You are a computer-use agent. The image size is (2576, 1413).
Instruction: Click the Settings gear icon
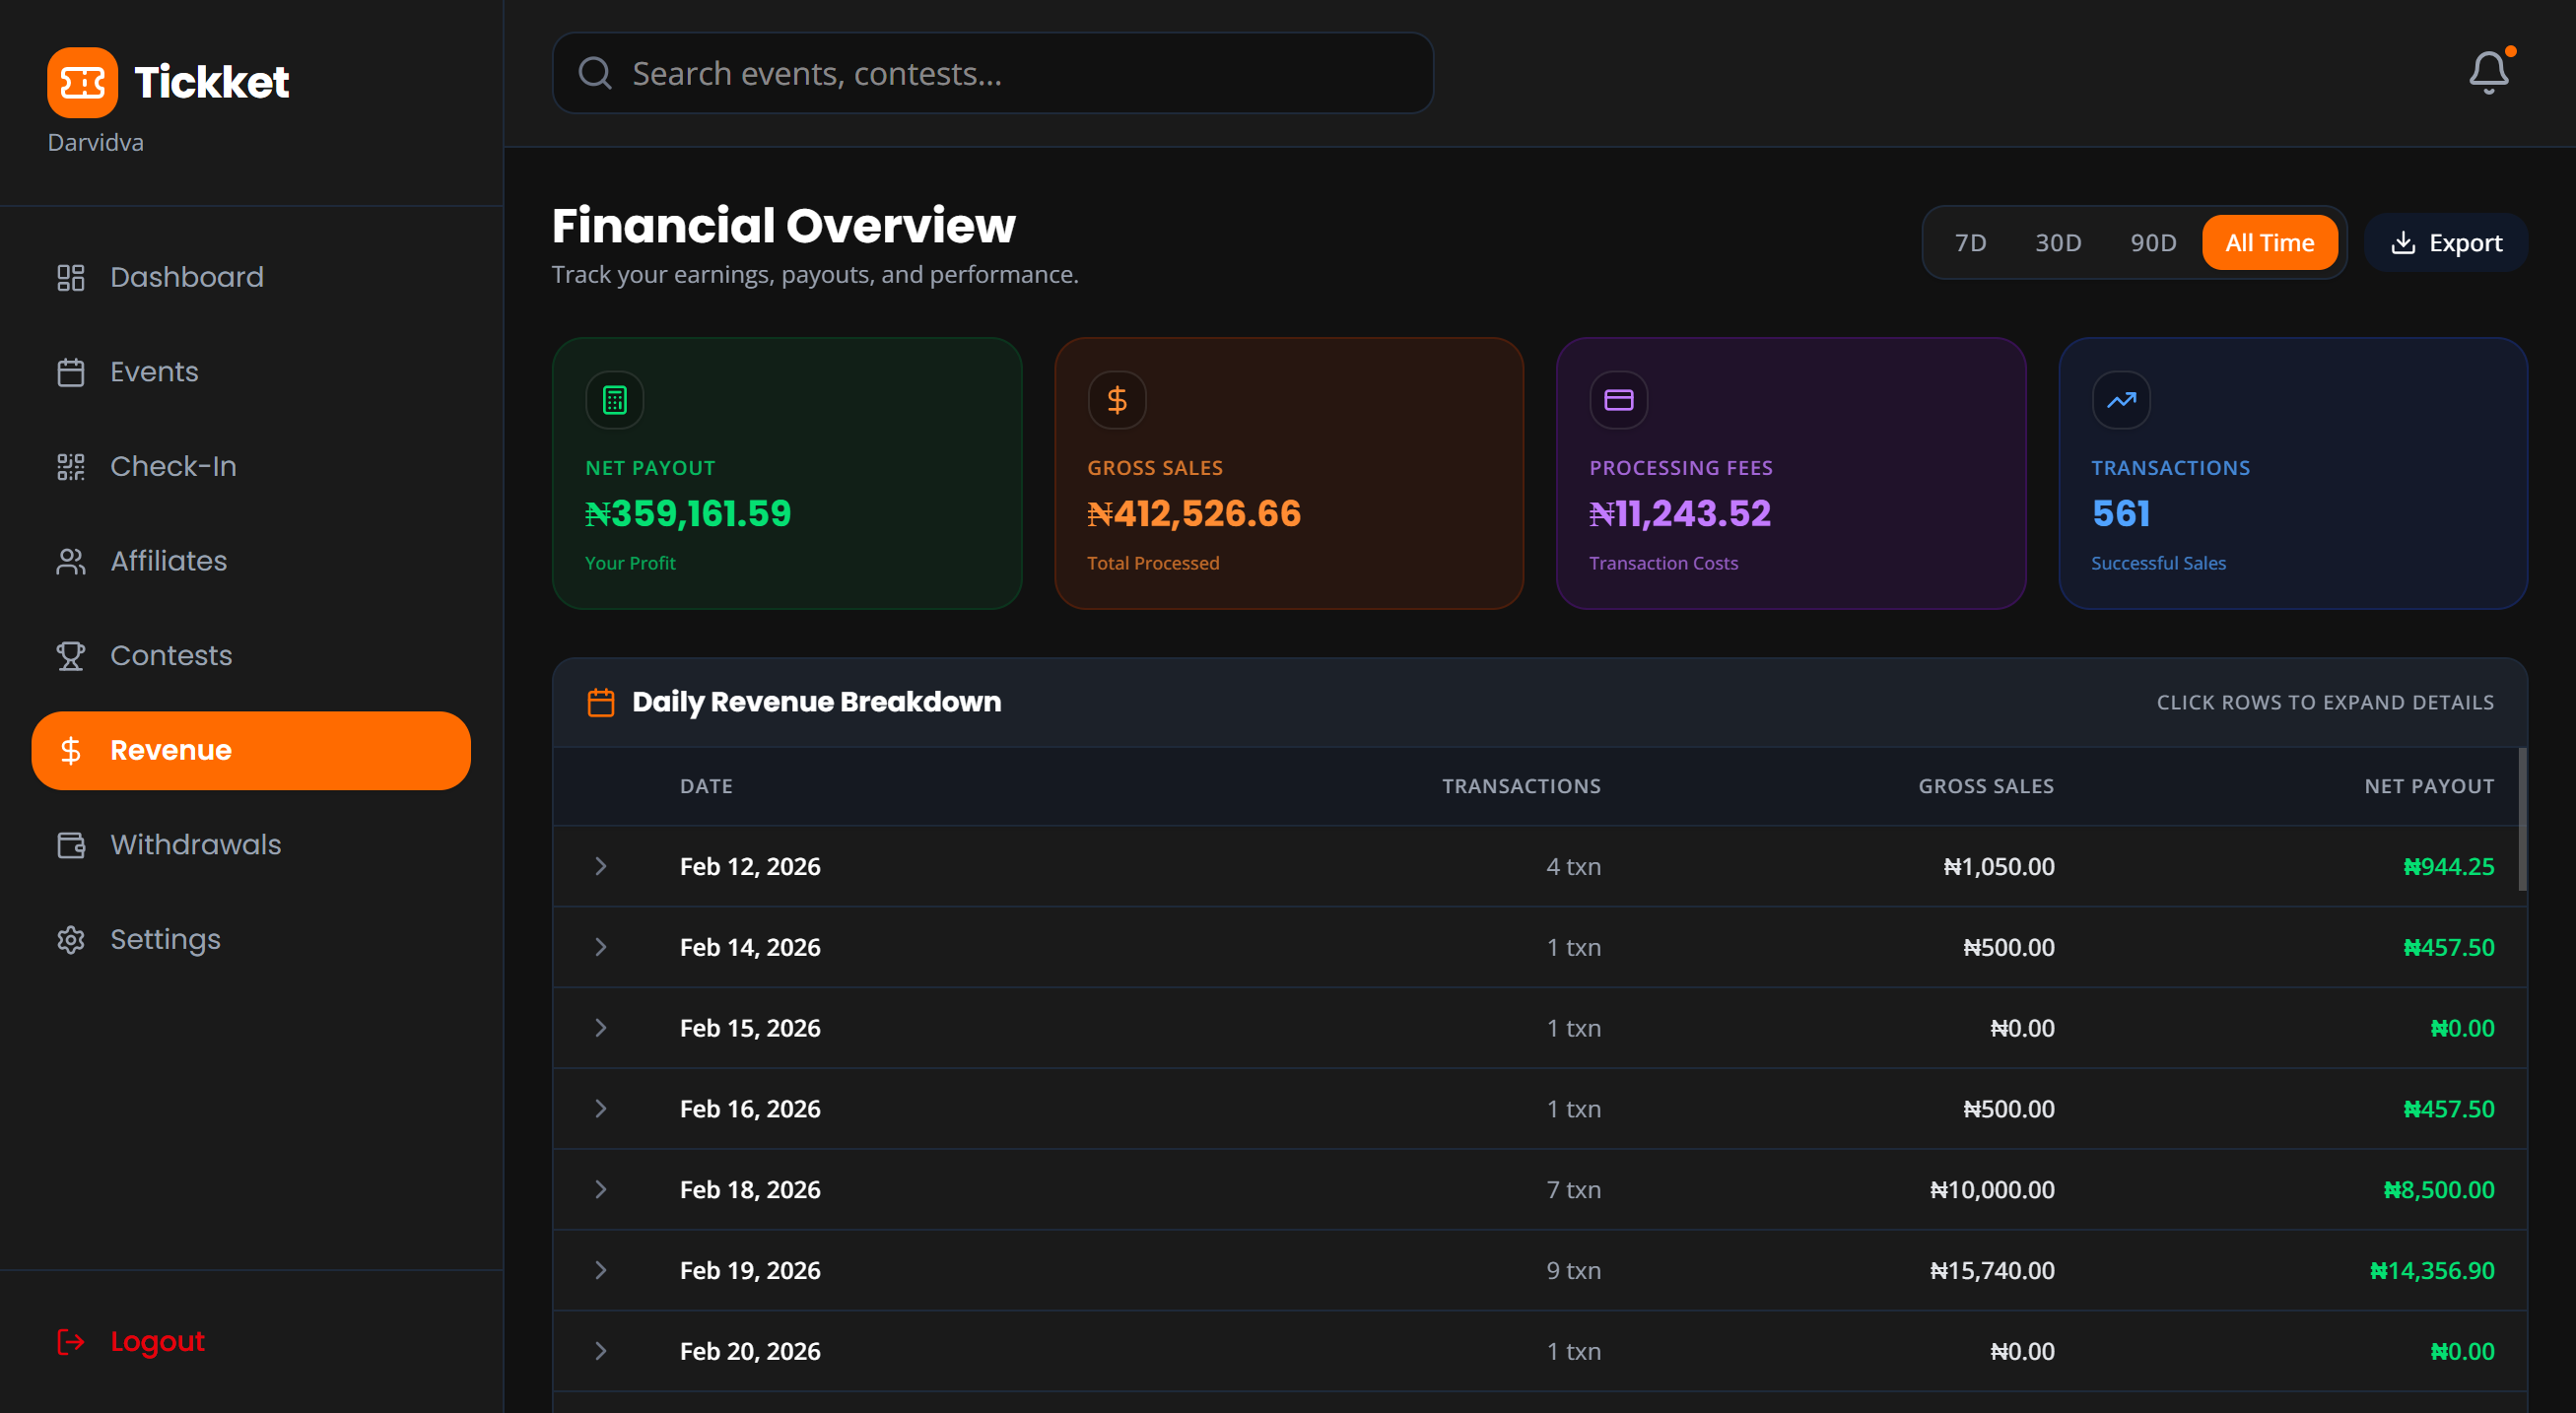(x=70, y=940)
